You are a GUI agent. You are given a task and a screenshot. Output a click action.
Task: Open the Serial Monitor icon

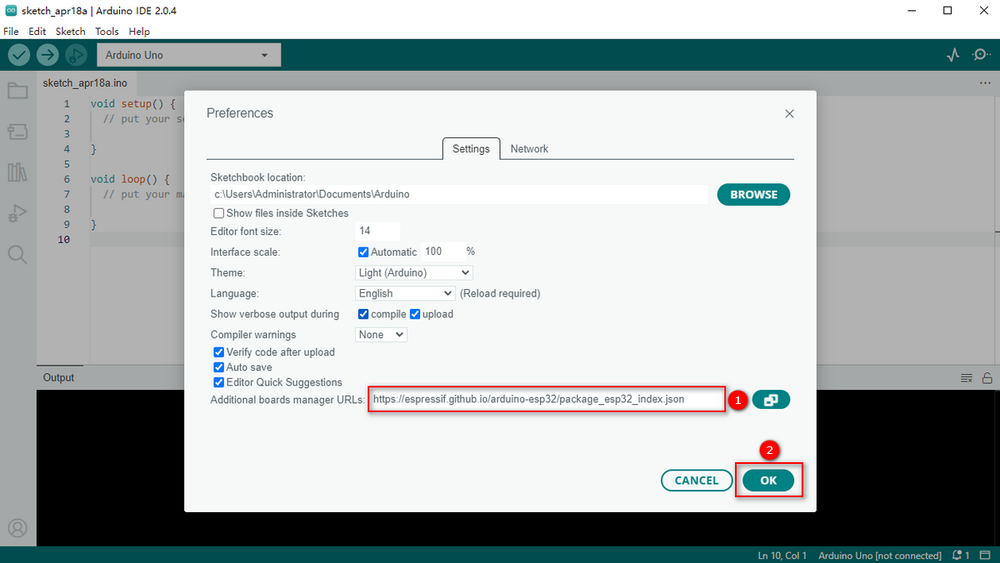981,55
